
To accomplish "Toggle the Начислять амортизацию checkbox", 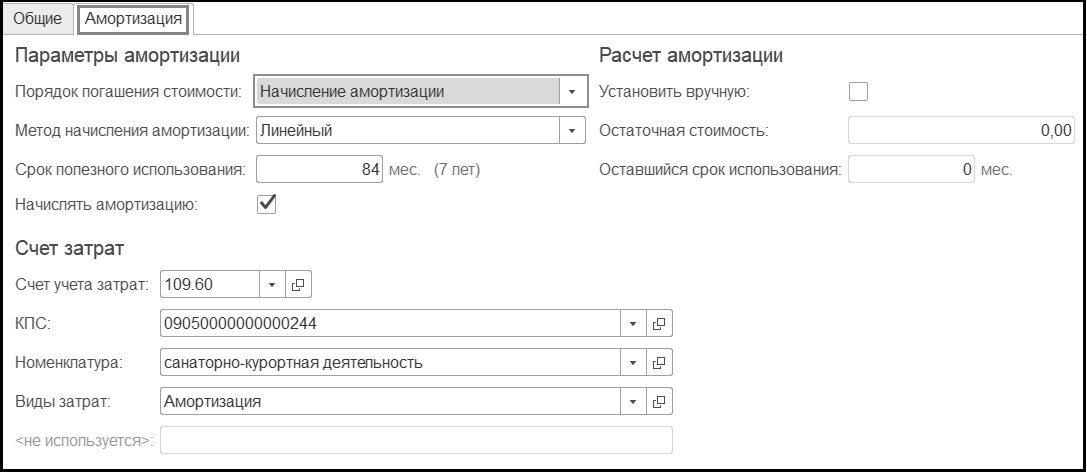I will point(267,204).
